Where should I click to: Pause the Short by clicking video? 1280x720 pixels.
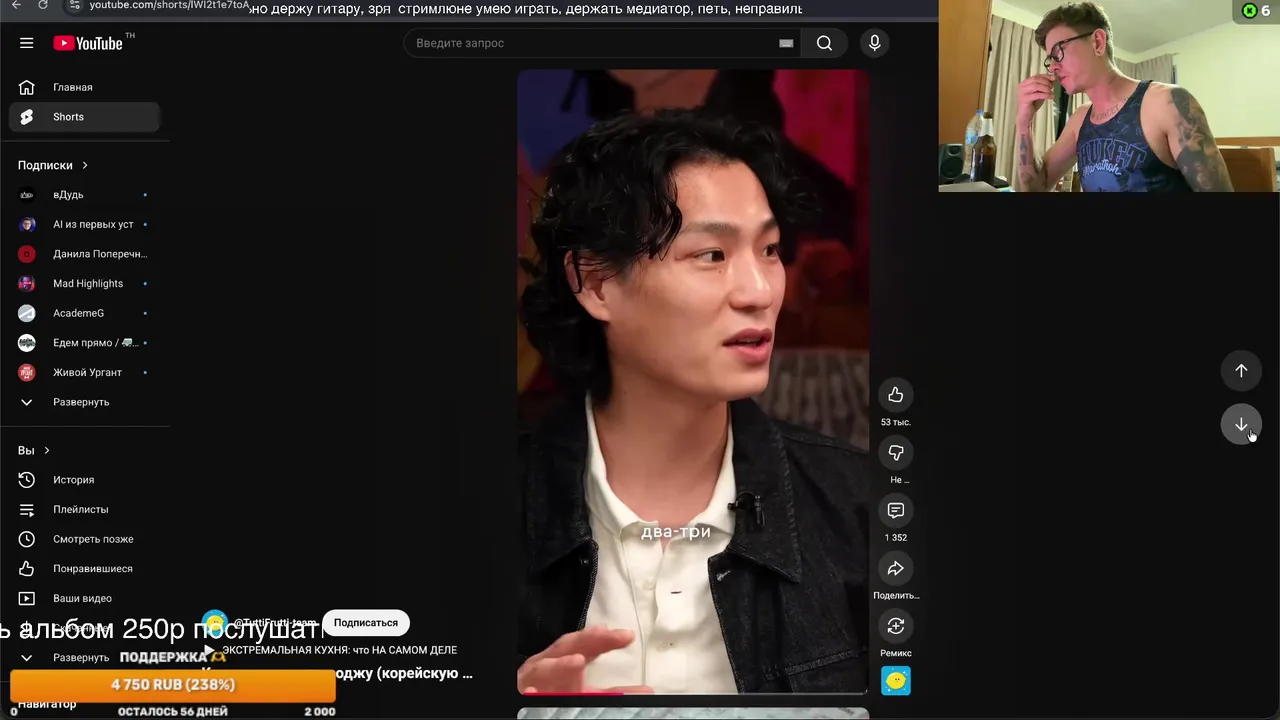(693, 380)
